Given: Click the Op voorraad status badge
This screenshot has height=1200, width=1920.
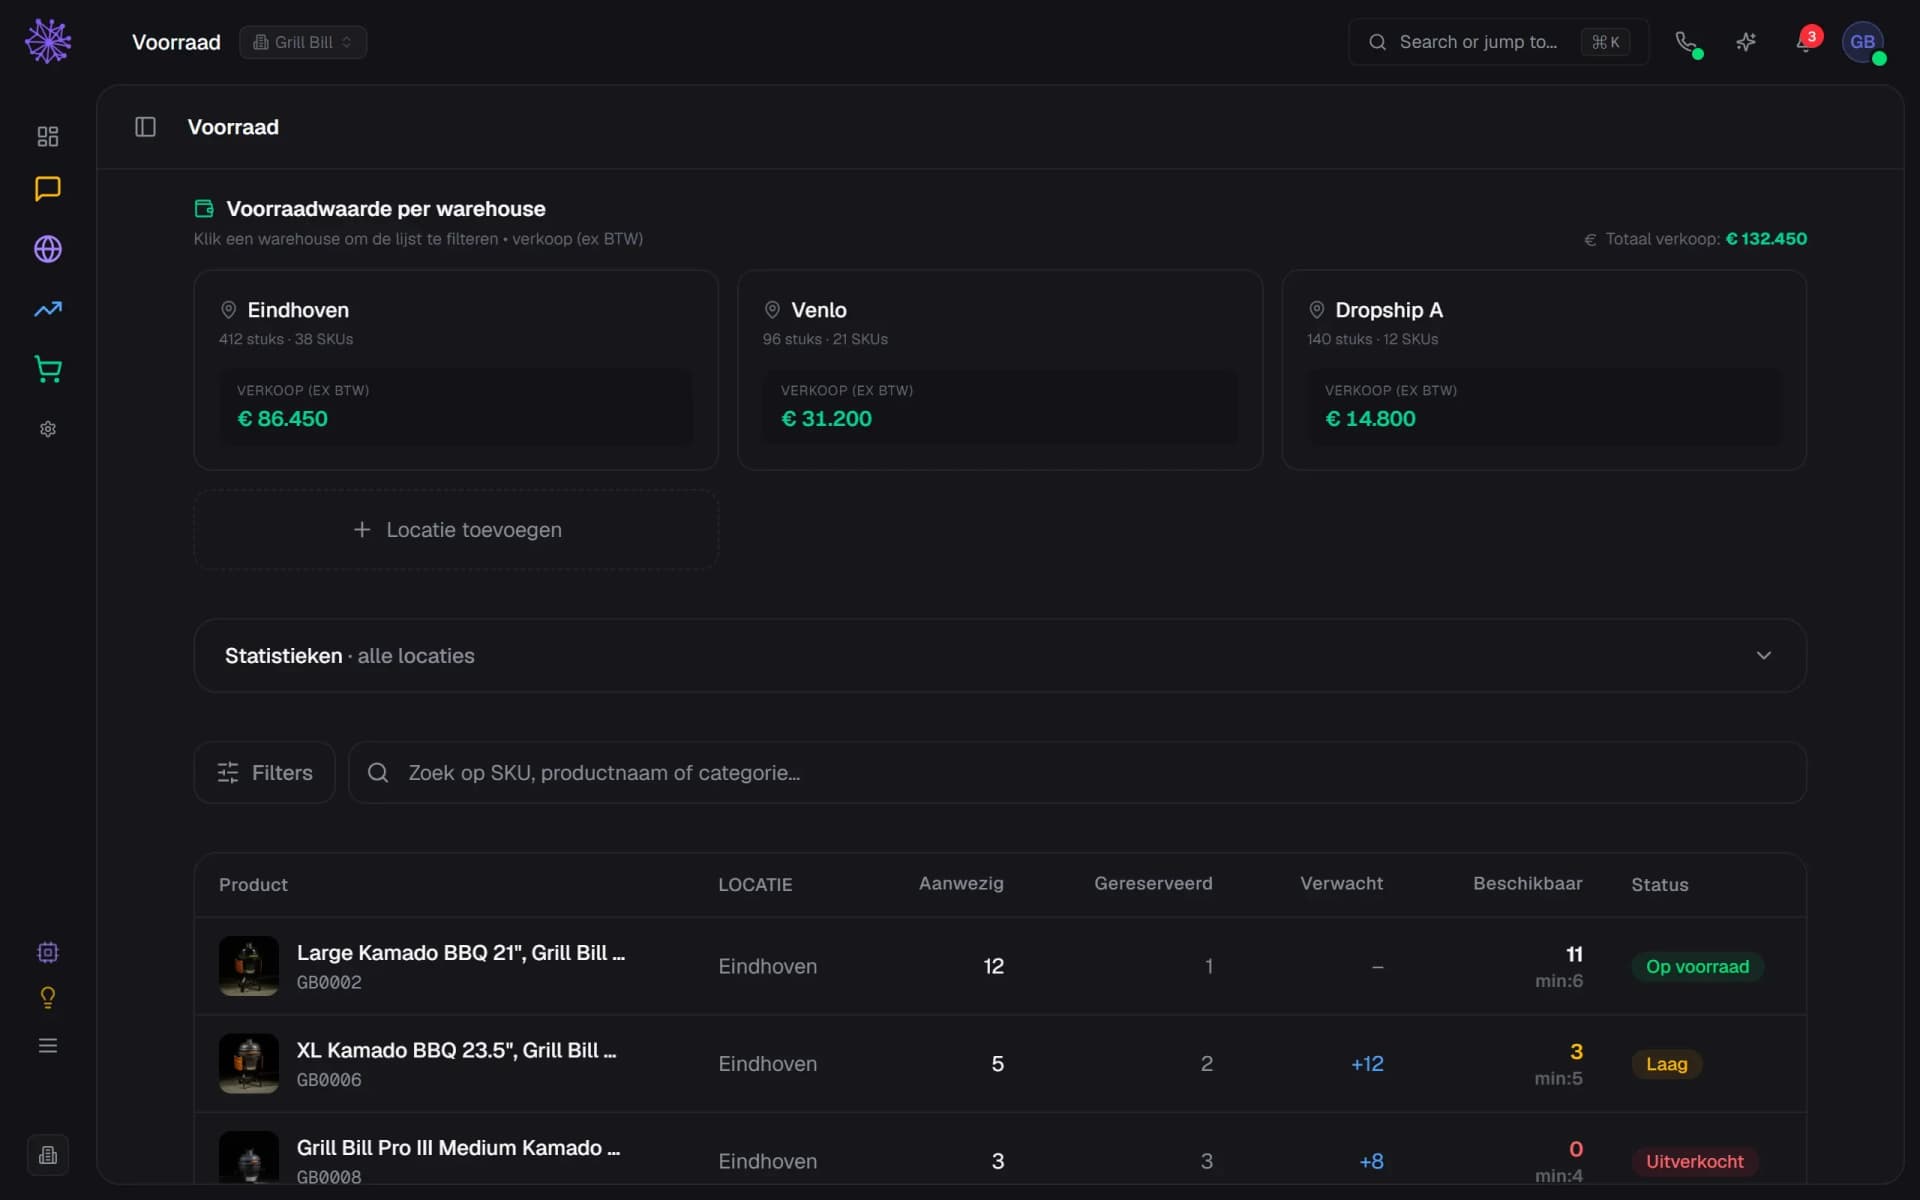Looking at the screenshot, I should (1697, 967).
